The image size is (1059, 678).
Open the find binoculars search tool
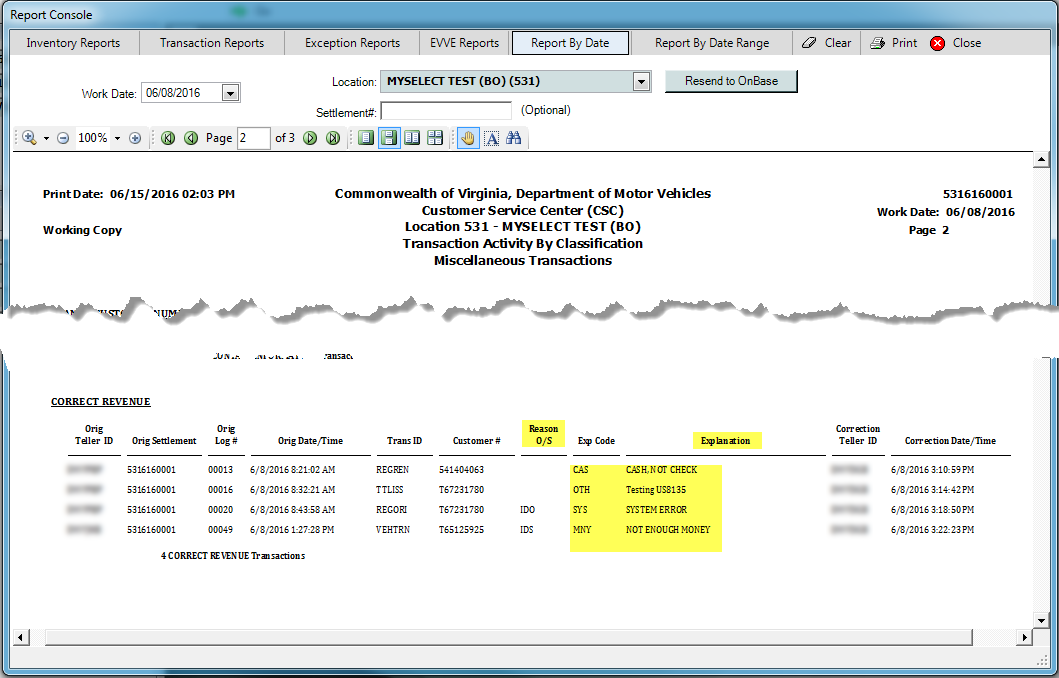[x=514, y=138]
